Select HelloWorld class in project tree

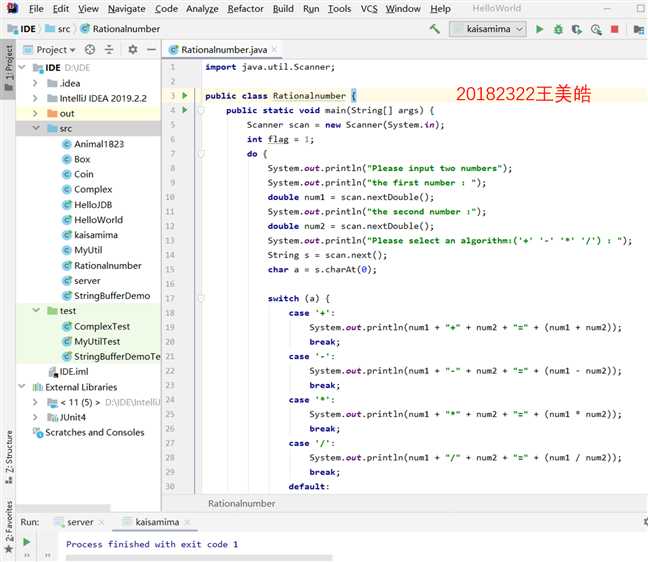tap(92, 220)
